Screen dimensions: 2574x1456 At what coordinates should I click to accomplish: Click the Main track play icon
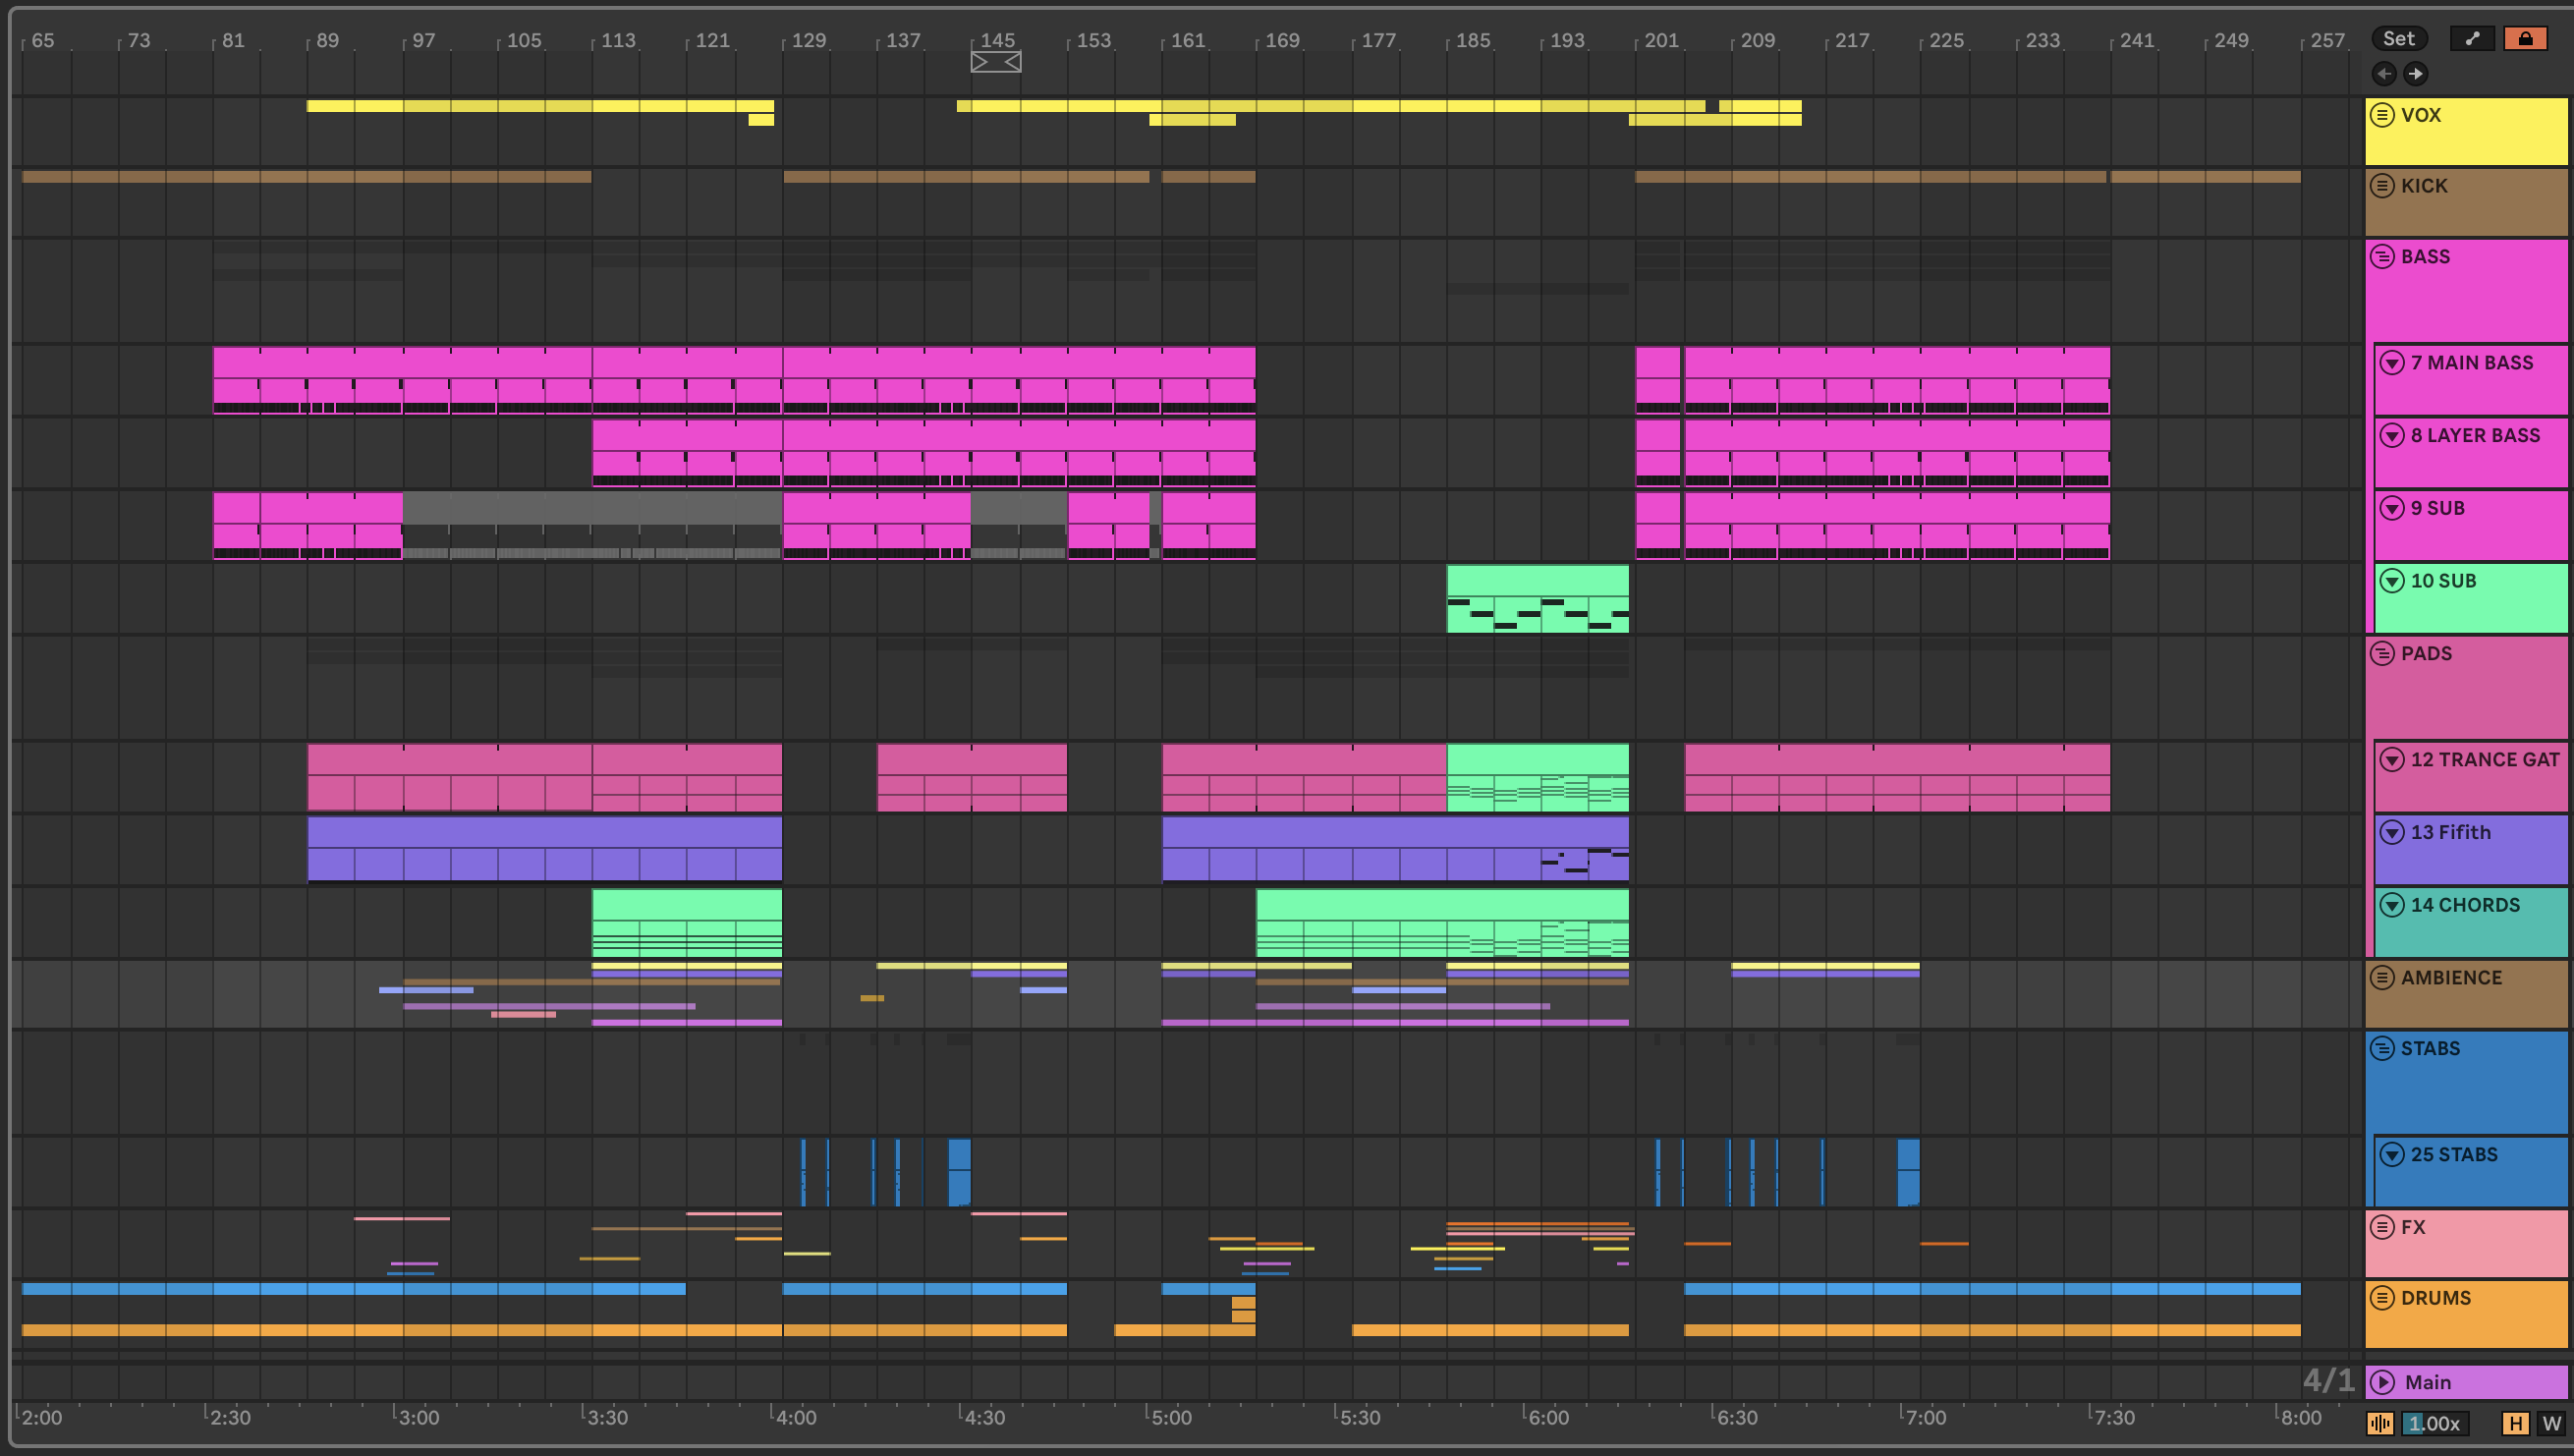click(x=2382, y=1382)
